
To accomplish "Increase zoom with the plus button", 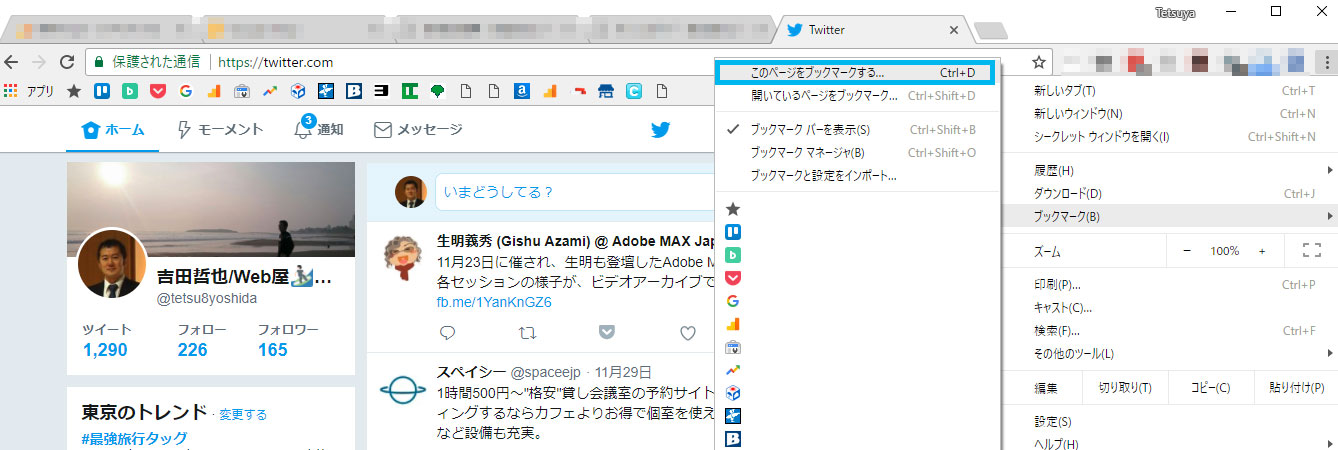I will point(1262,251).
